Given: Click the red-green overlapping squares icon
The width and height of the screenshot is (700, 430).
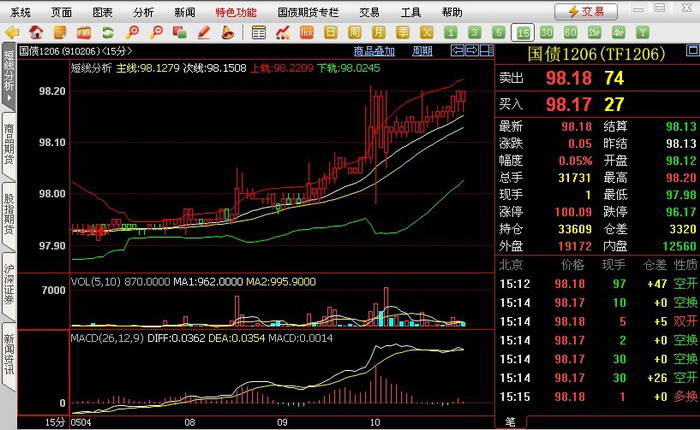Looking at the screenshot, I should pos(179,33).
